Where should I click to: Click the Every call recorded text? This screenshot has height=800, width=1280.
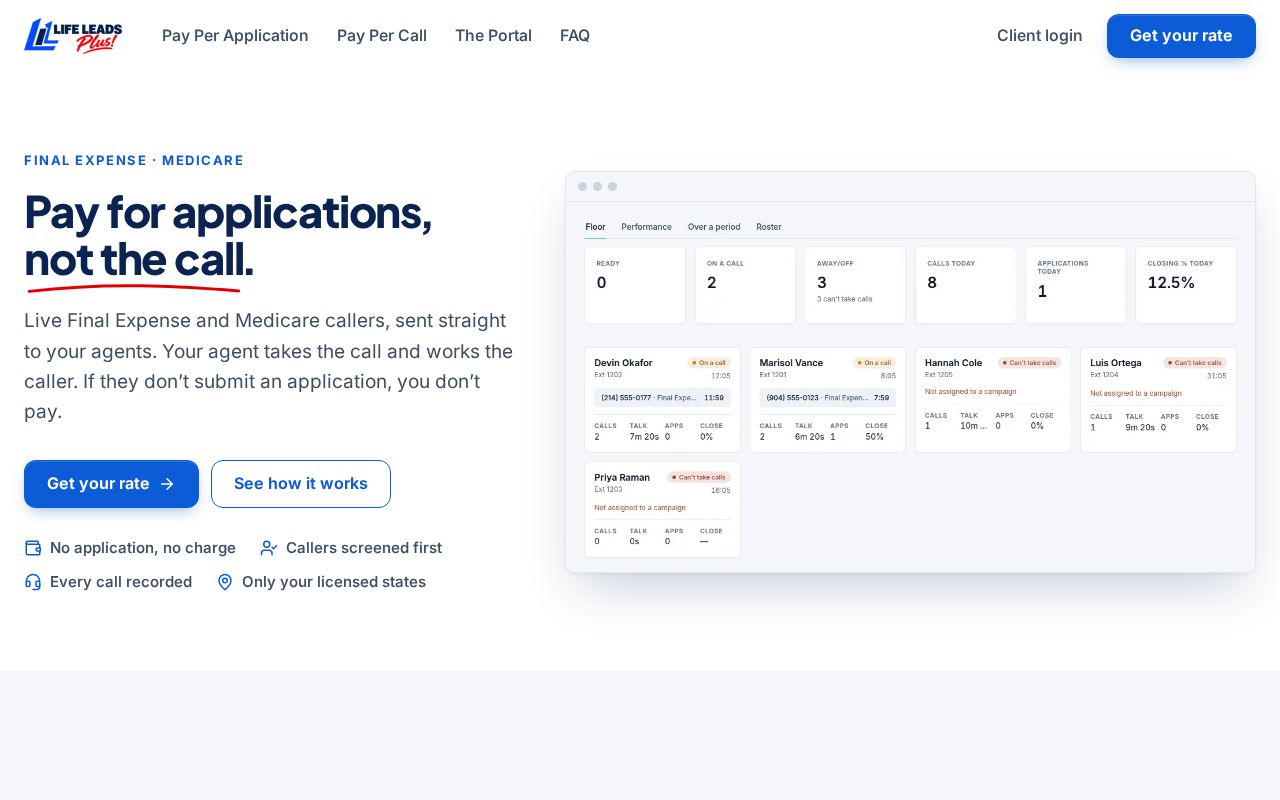(x=121, y=582)
